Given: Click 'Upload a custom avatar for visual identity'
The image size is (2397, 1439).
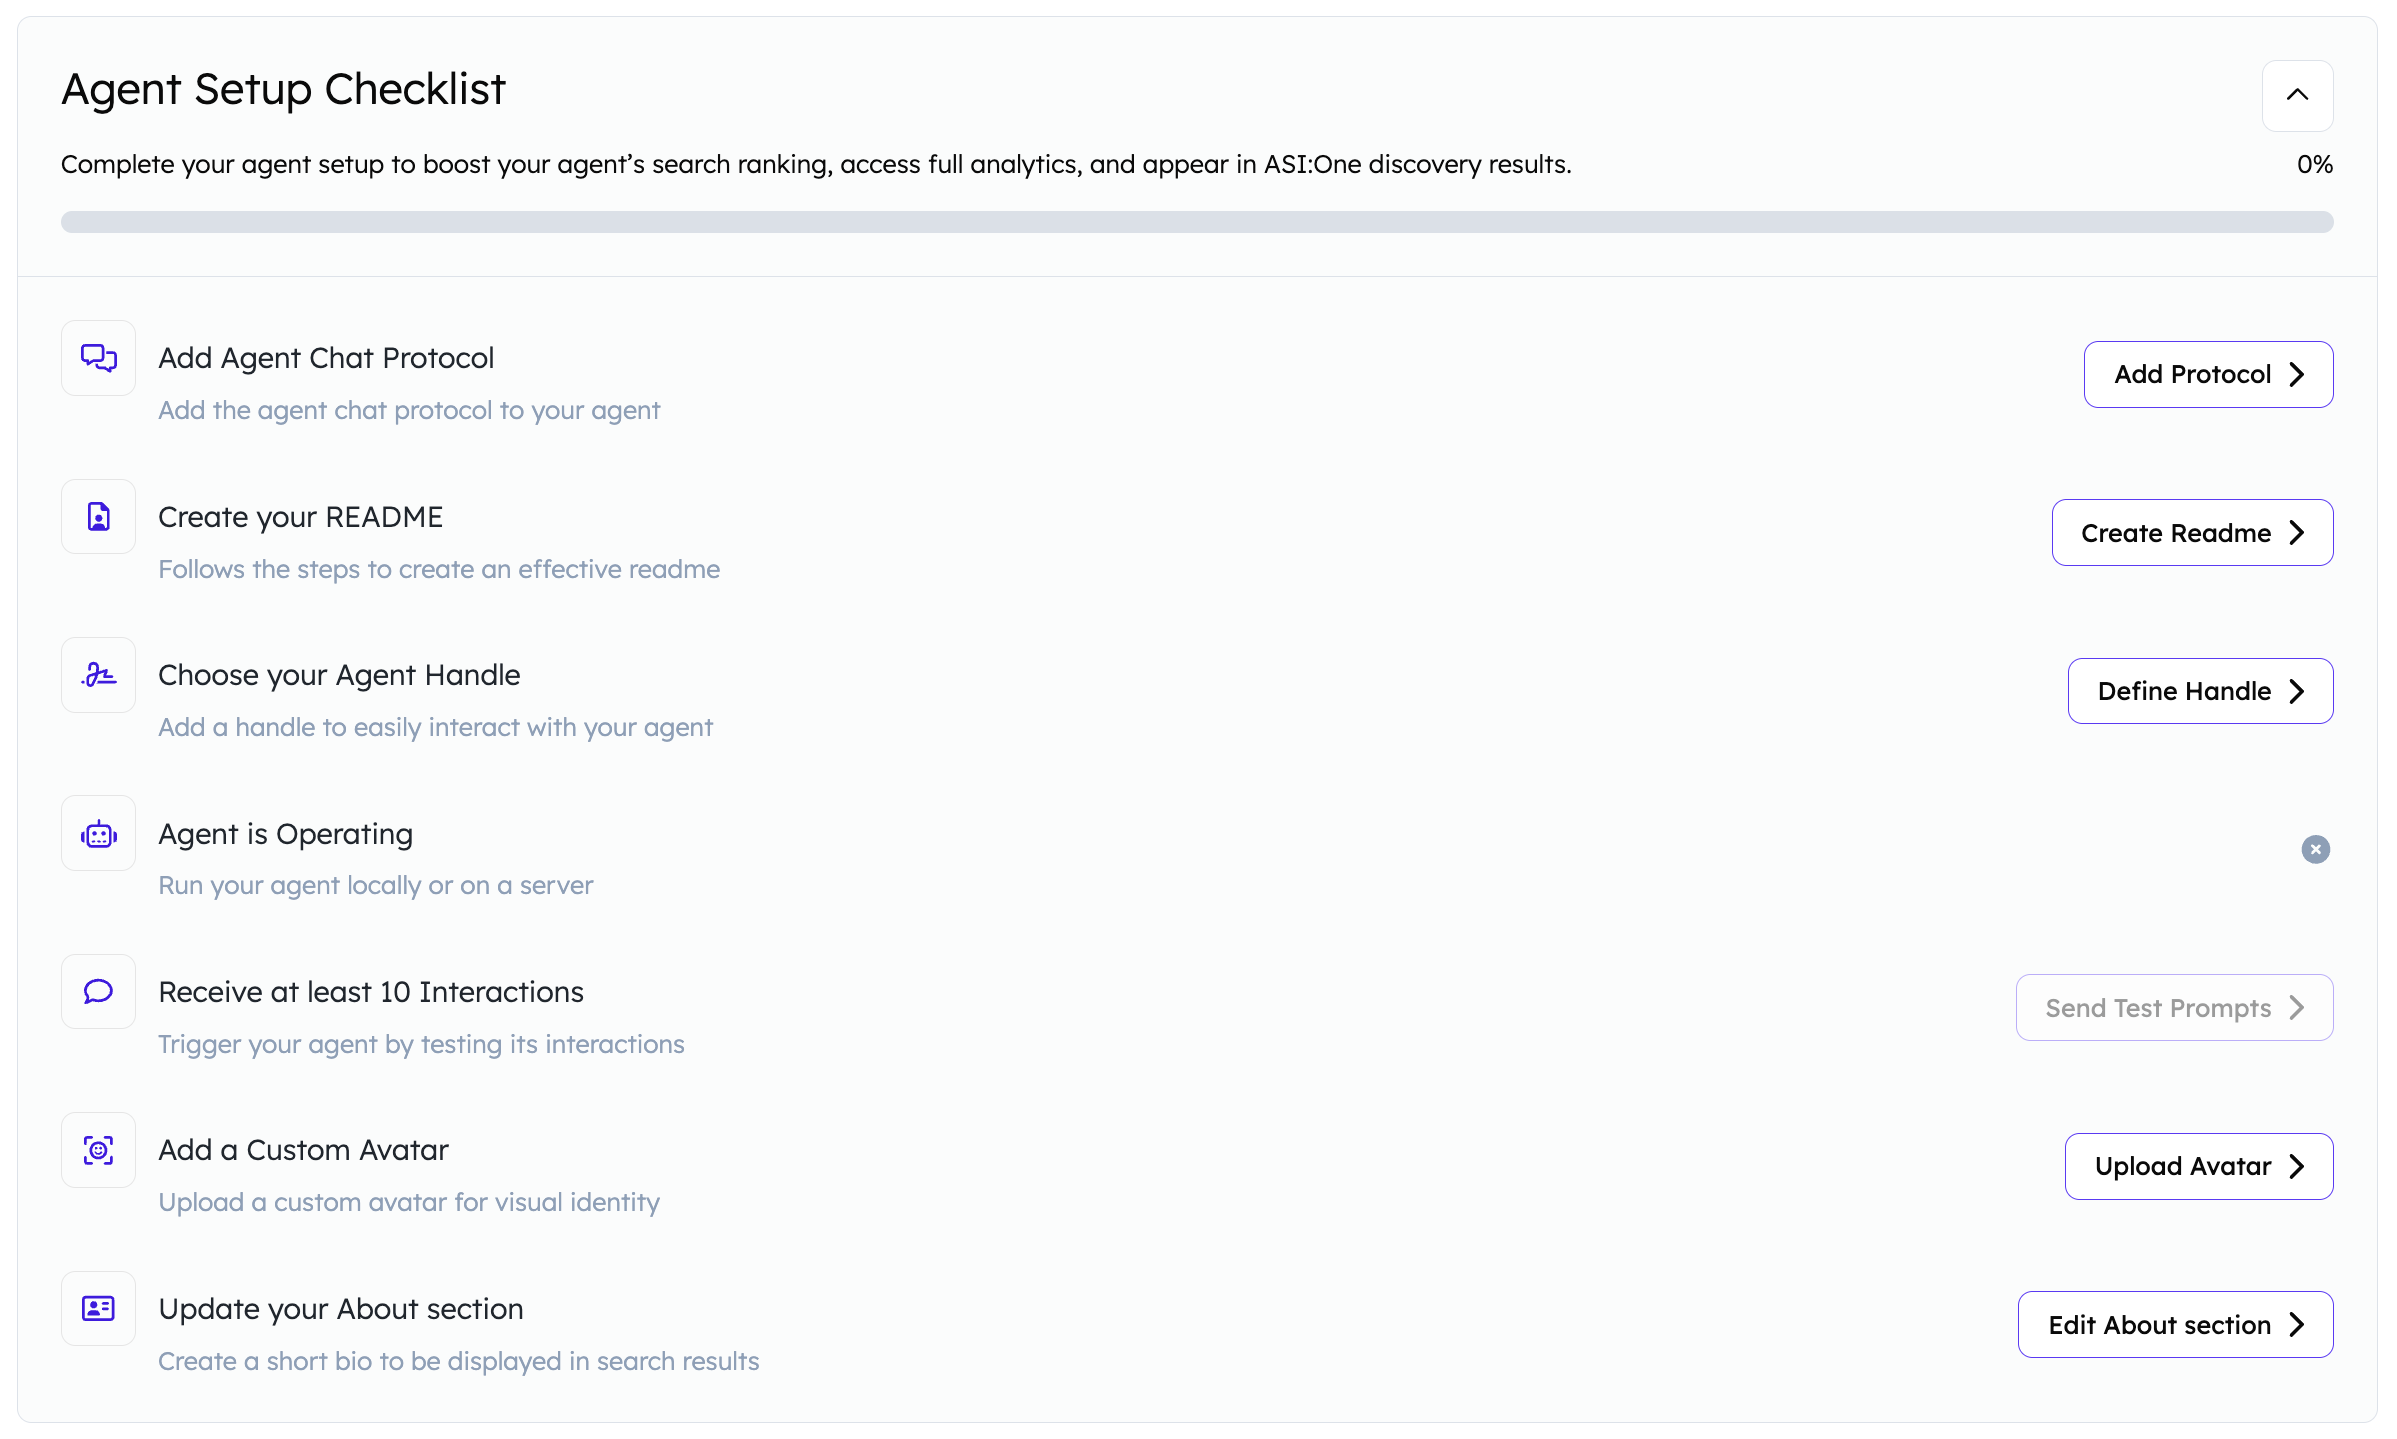Looking at the screenshot, I should coord(409,1202).
